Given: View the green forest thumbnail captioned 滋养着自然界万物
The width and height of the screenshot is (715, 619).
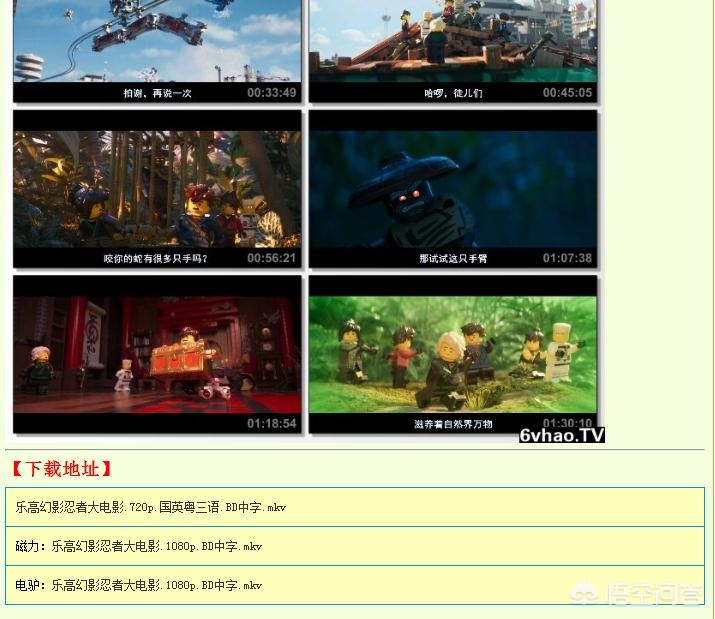Looking at the screenshot, I should [x=453, y=354].
